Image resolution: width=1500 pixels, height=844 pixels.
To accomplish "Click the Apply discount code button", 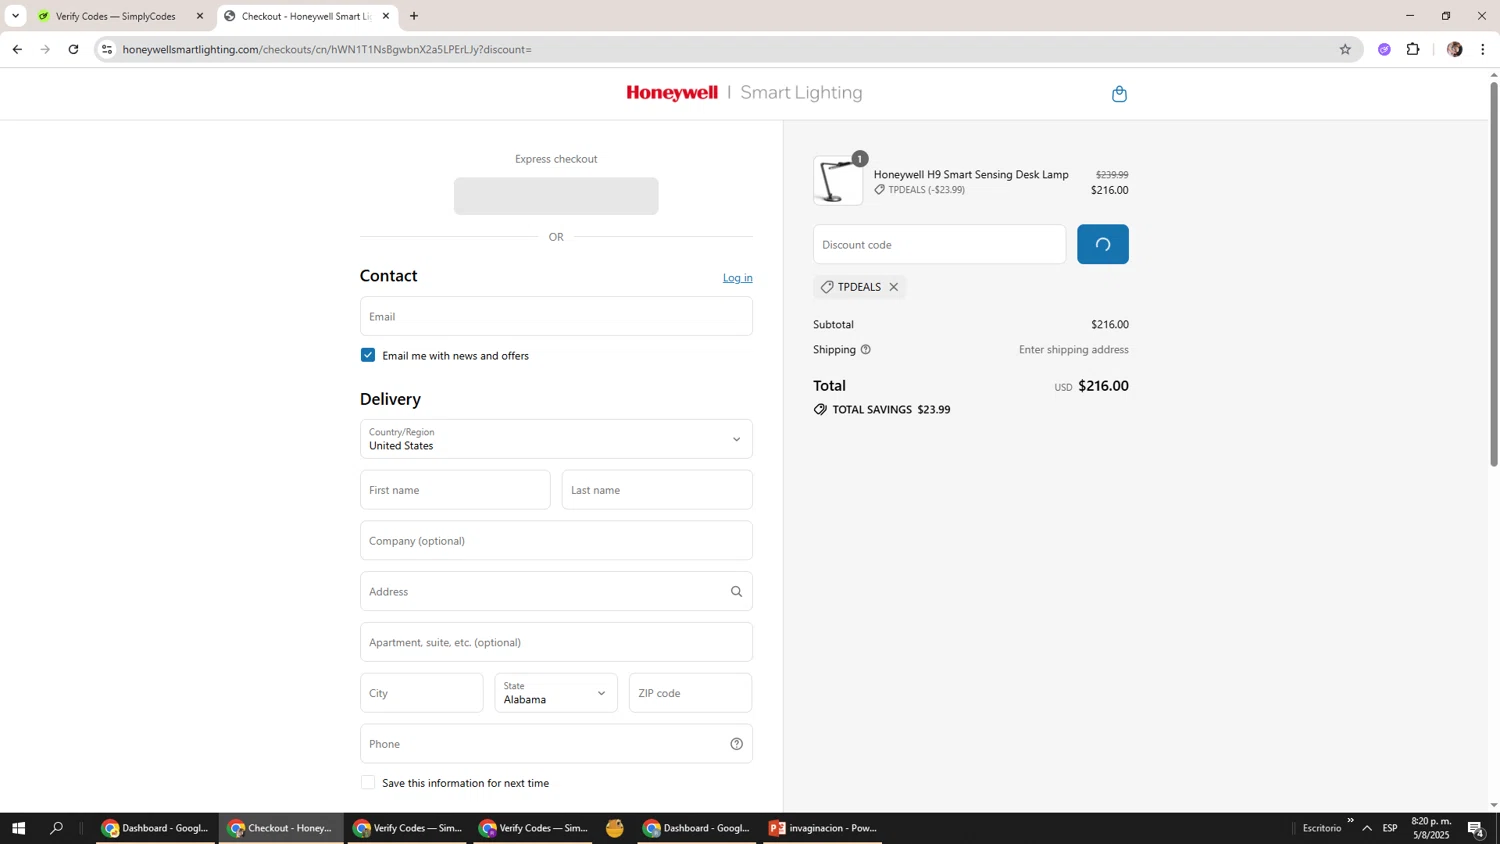I will click(x=1102, y=244).
